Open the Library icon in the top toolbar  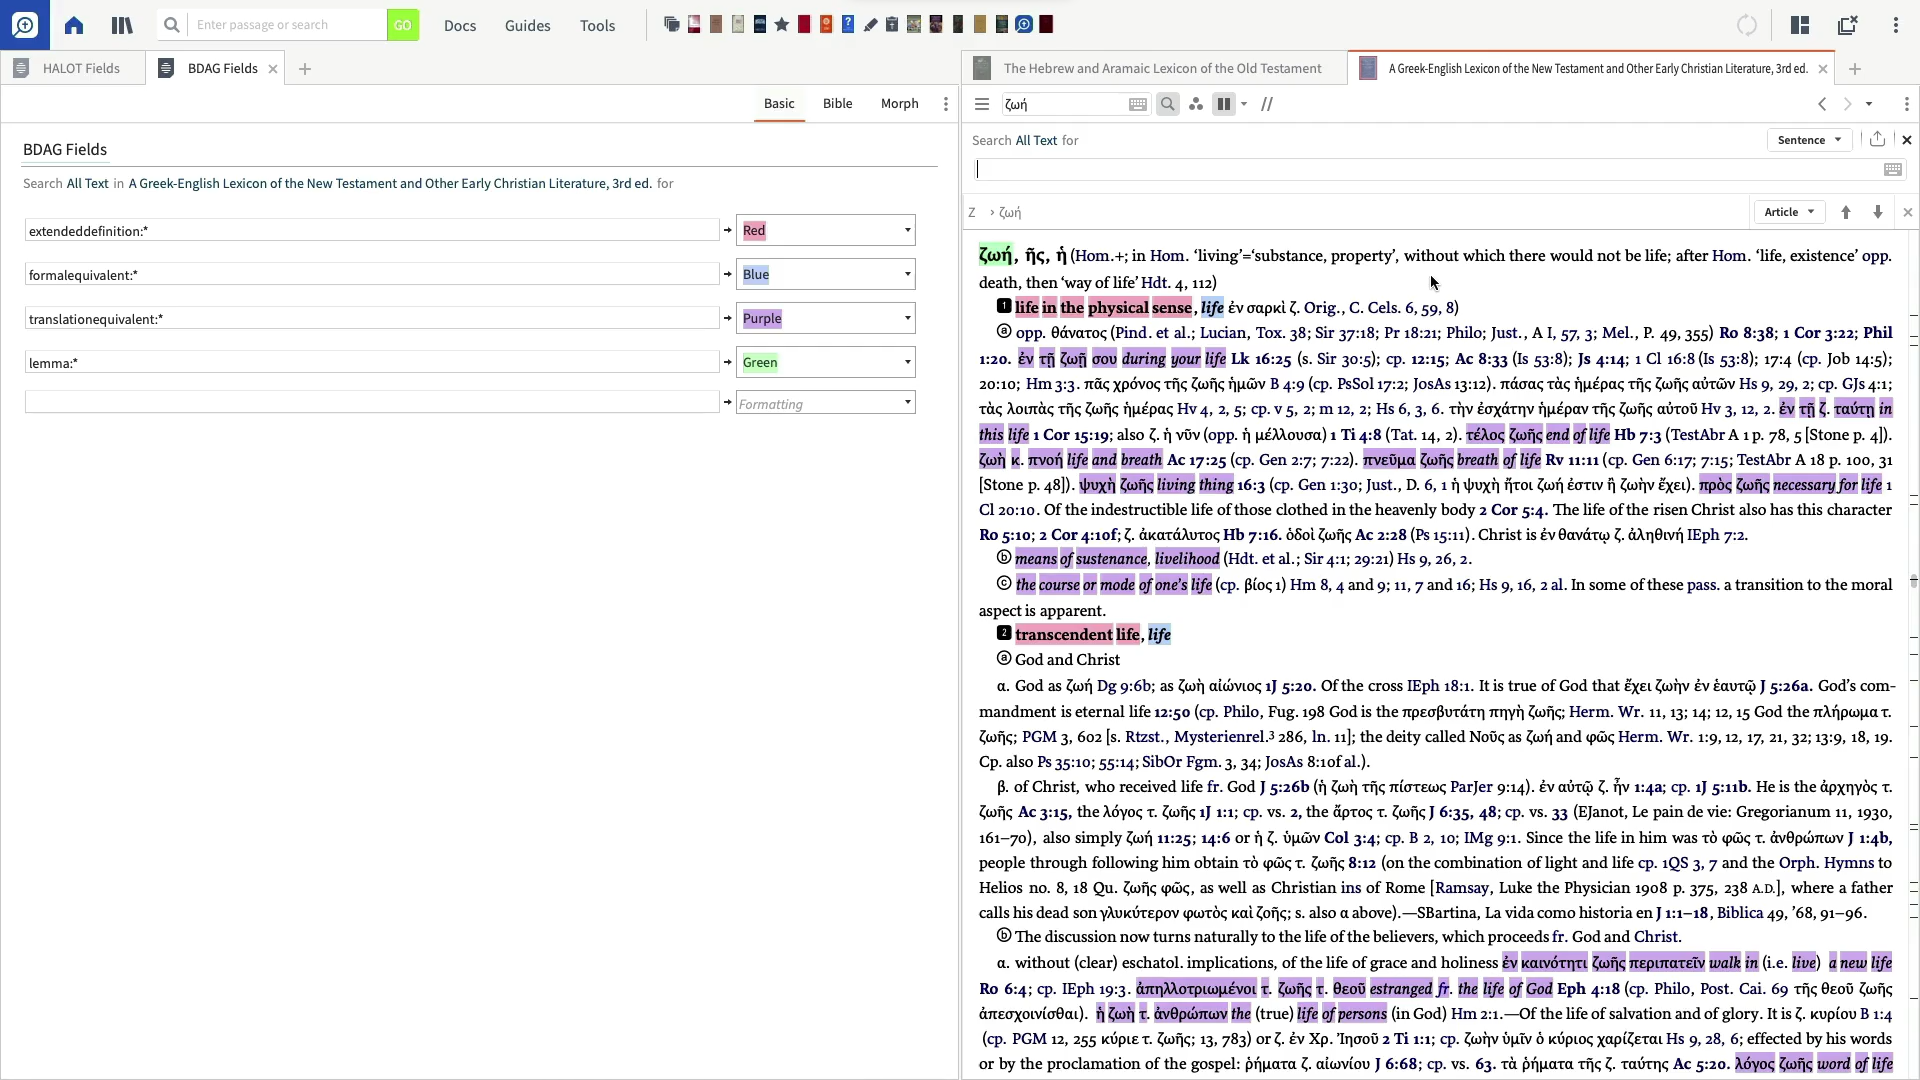click(121, 25)
